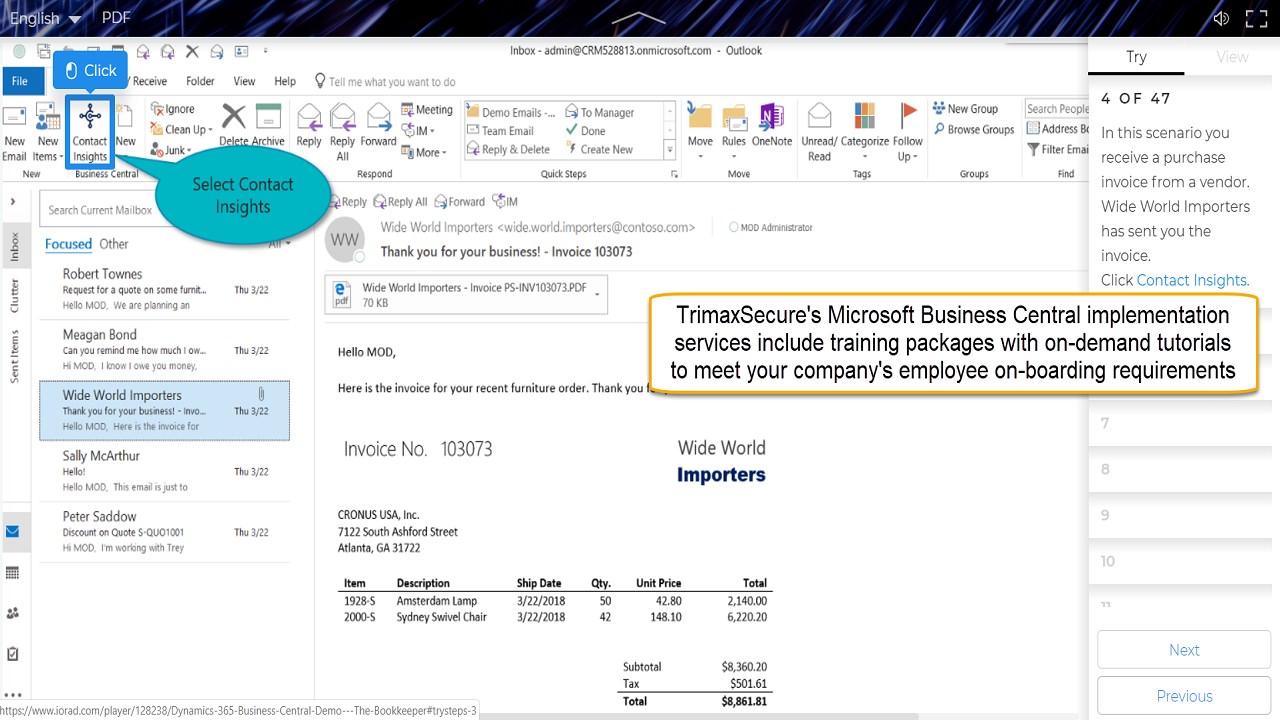Expand the Quick Steps gallery
1280x720 pixels.
[x=670, y=150]
